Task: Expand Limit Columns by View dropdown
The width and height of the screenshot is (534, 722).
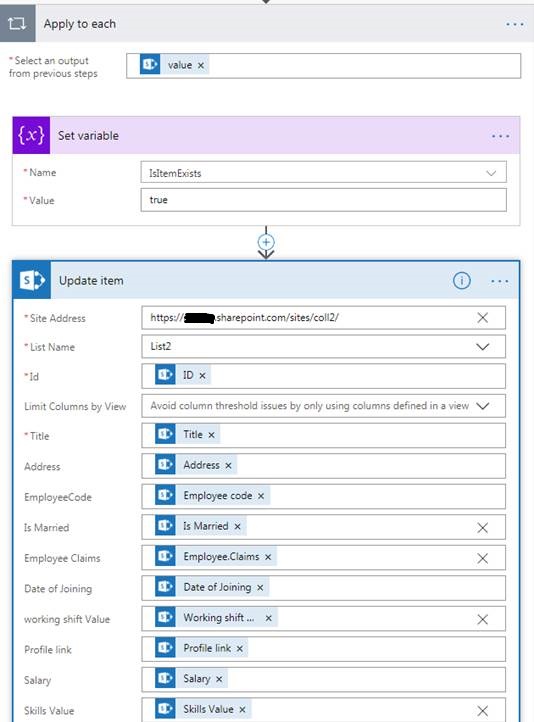Action: click(x=482, y=406)
